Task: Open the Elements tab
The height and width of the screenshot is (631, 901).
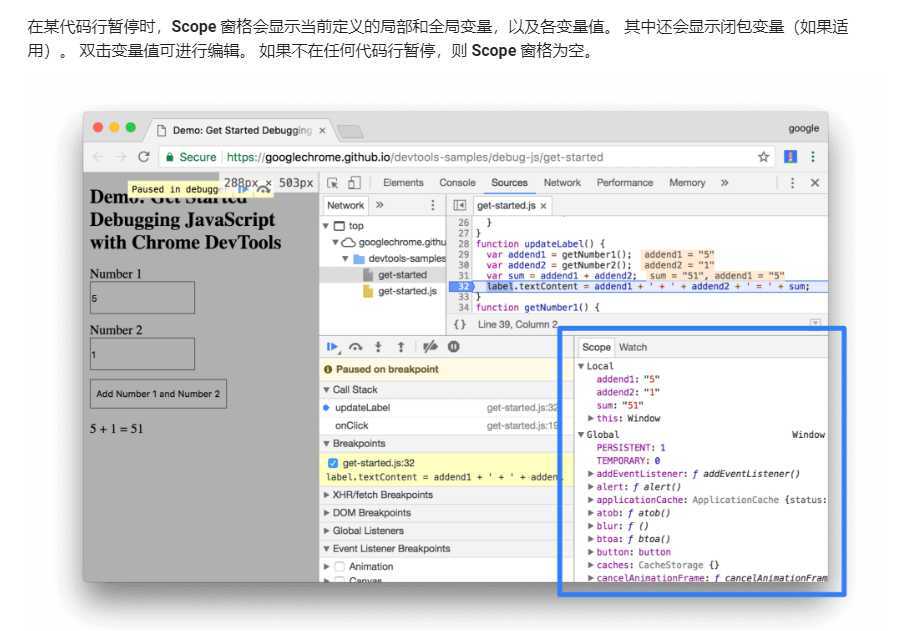Action: pos(403,182)
